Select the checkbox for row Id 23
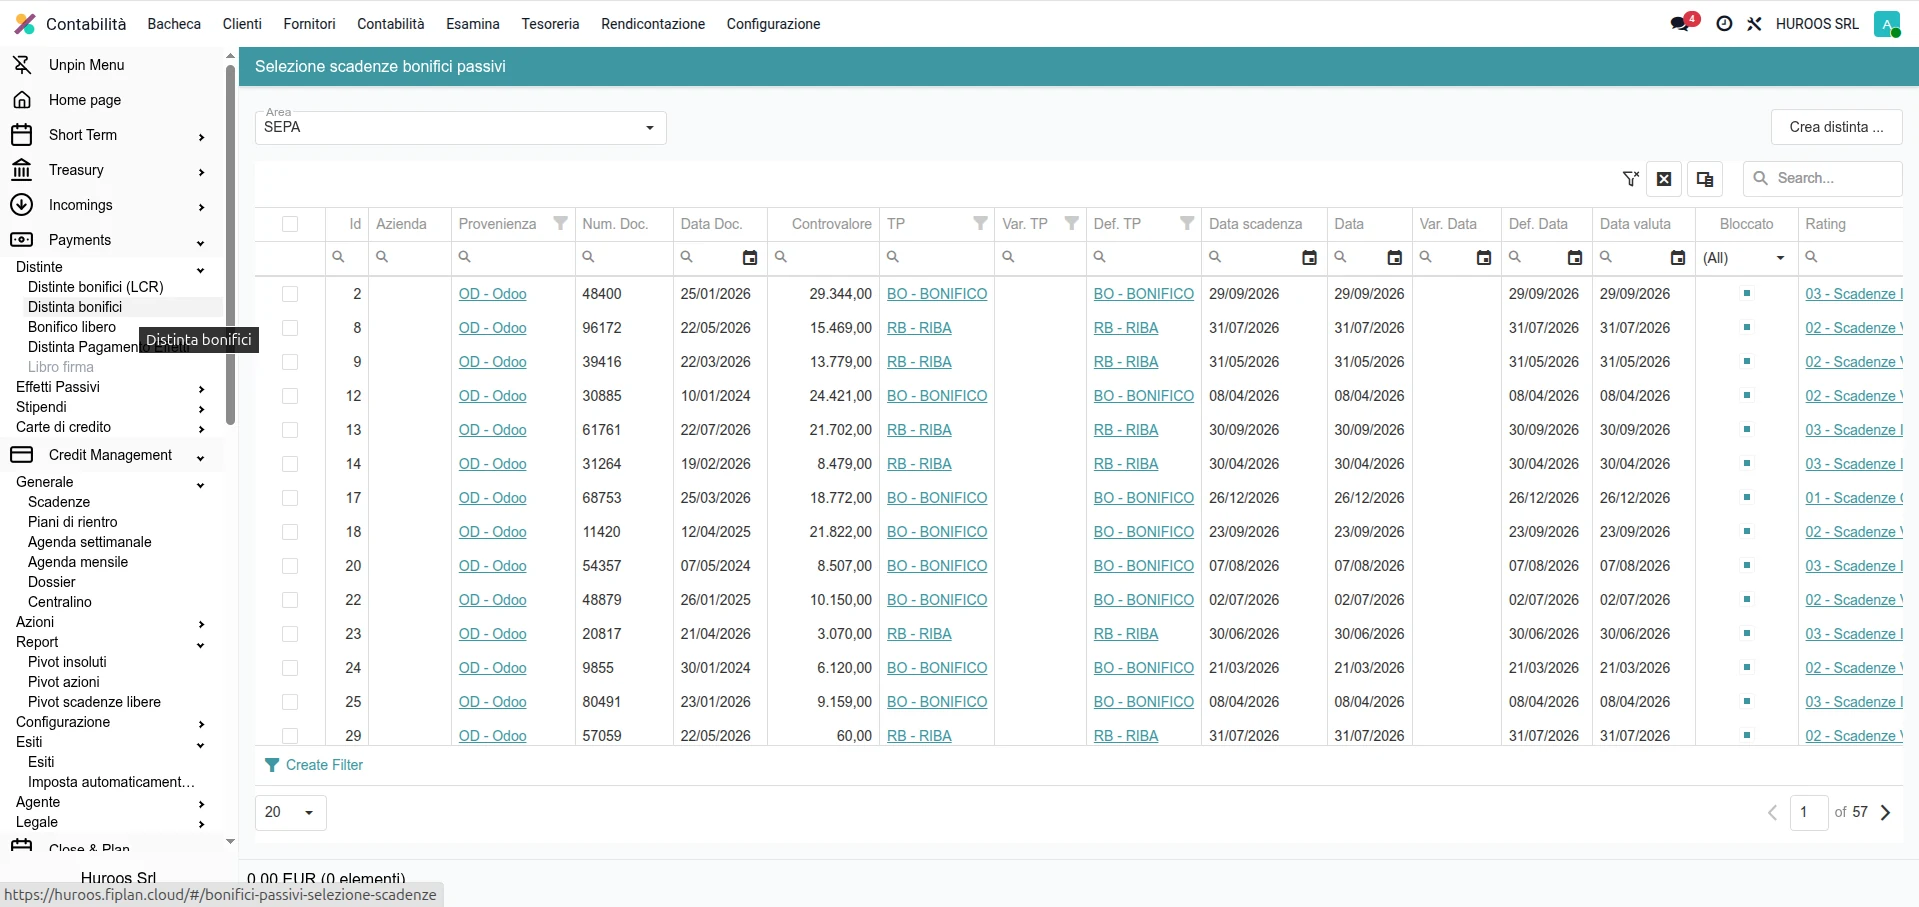 coord(290,634)
